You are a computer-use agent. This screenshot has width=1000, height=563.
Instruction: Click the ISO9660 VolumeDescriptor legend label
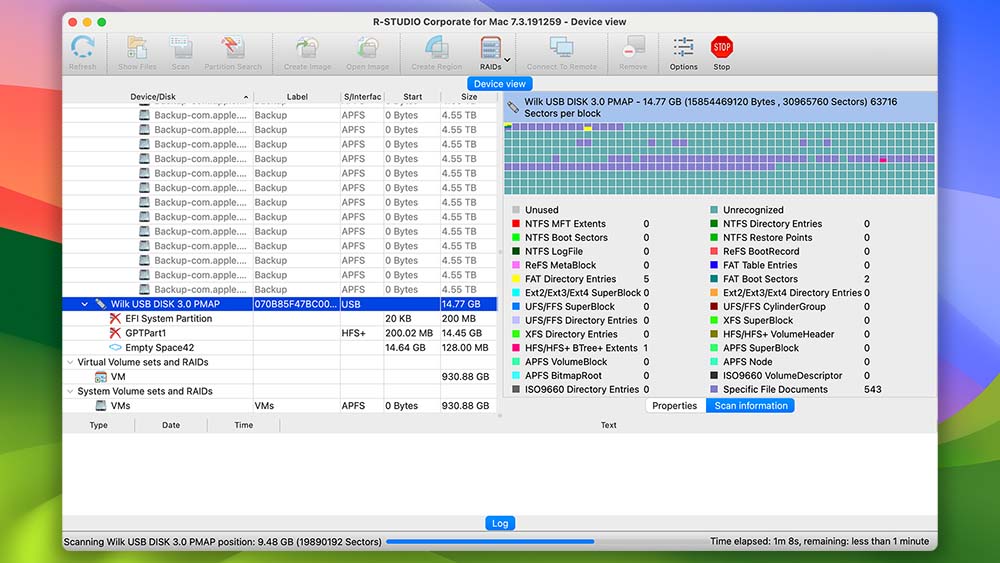(783, 376)
